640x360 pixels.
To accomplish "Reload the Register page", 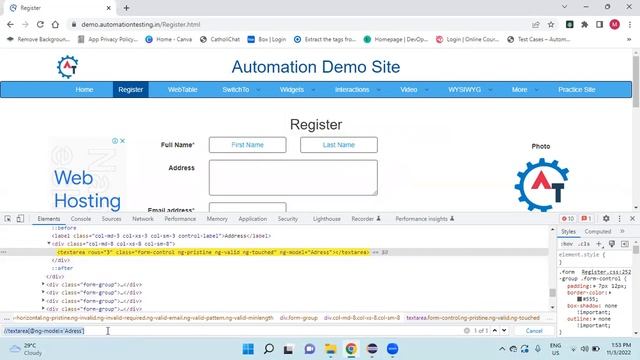I will point(40,24).
